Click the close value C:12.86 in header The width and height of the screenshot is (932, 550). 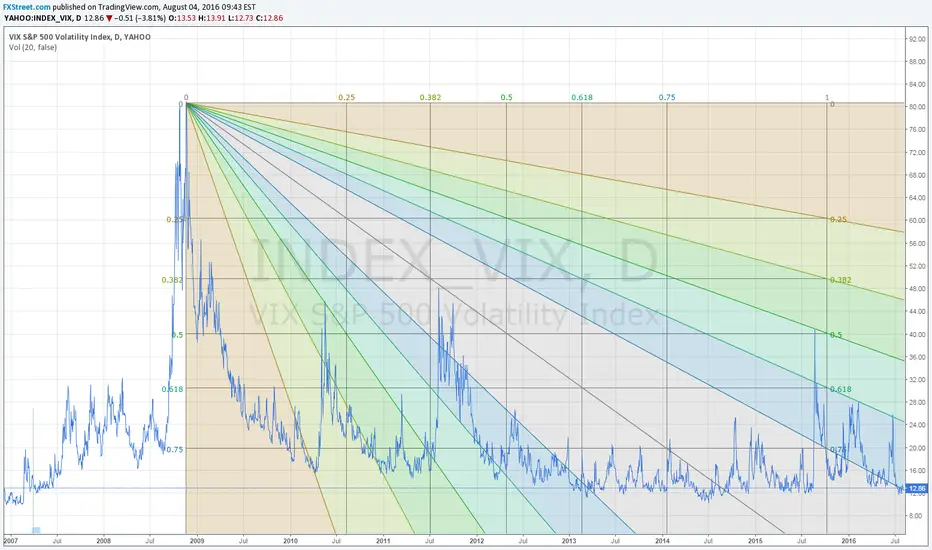[269, 18]
